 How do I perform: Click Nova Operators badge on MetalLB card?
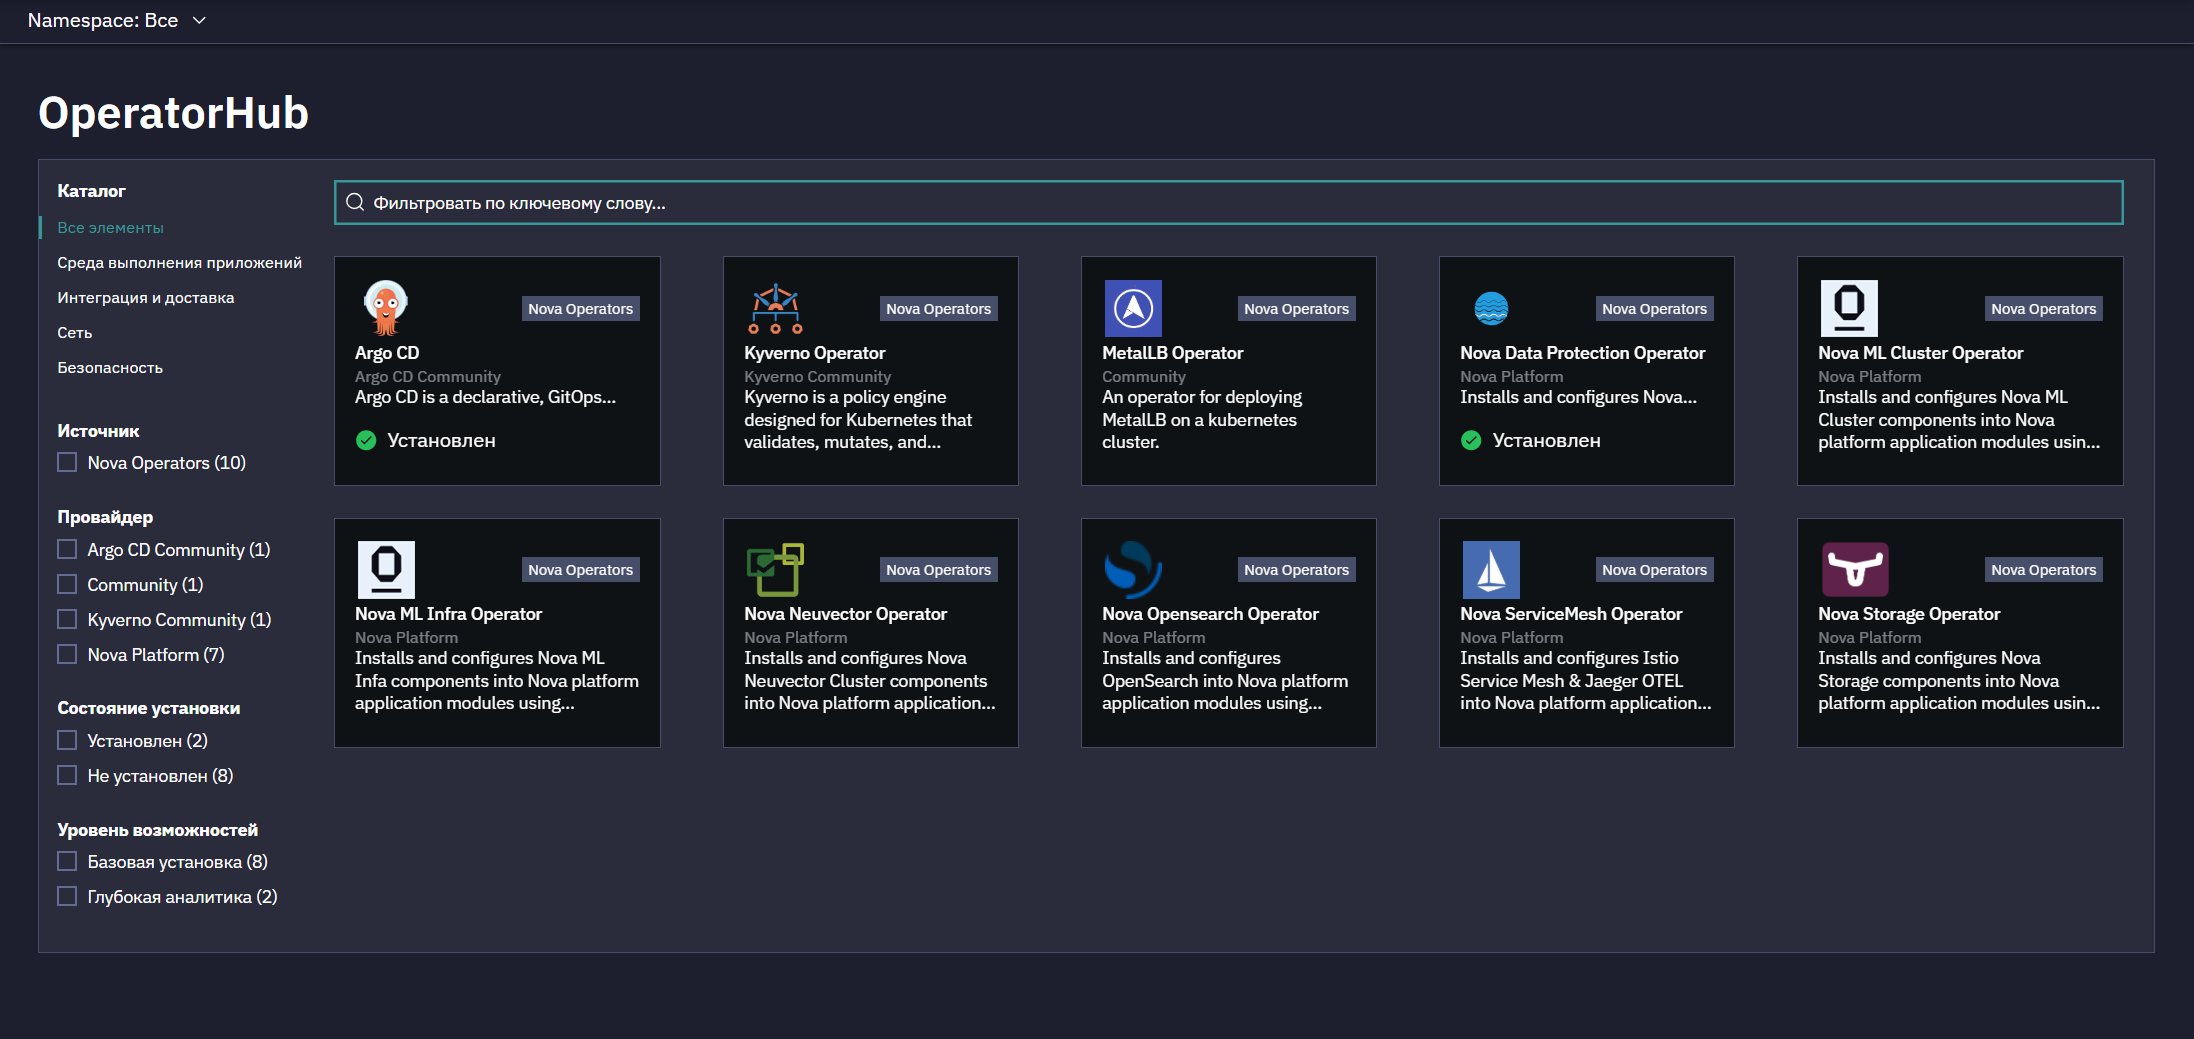pos(1296,309)
